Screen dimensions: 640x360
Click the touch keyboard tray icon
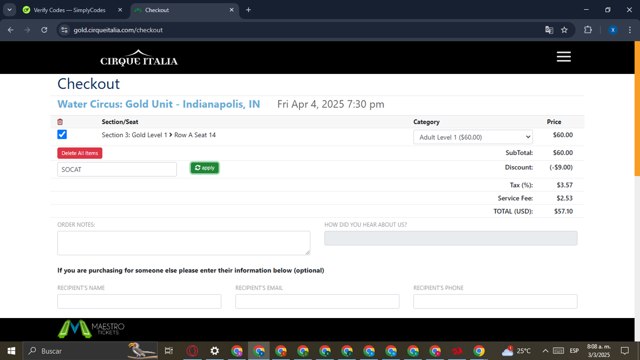point(558,351)
